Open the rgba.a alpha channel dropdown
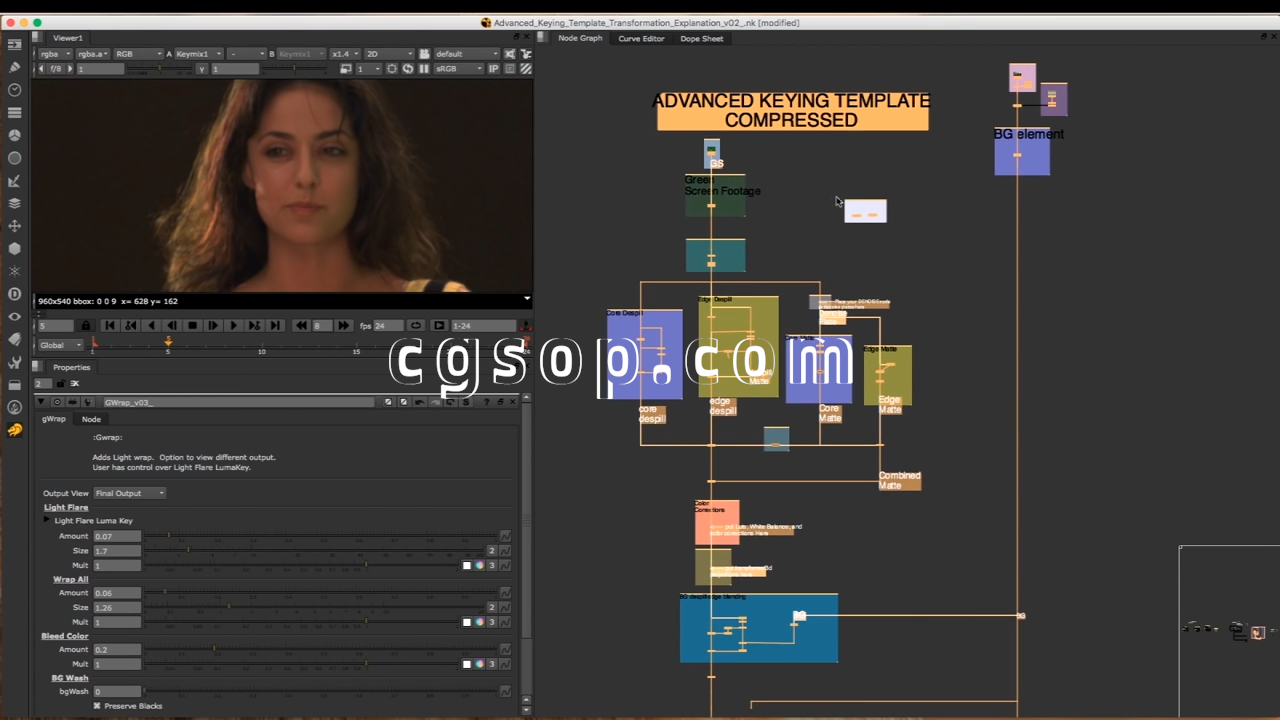 tap(92, 54)
